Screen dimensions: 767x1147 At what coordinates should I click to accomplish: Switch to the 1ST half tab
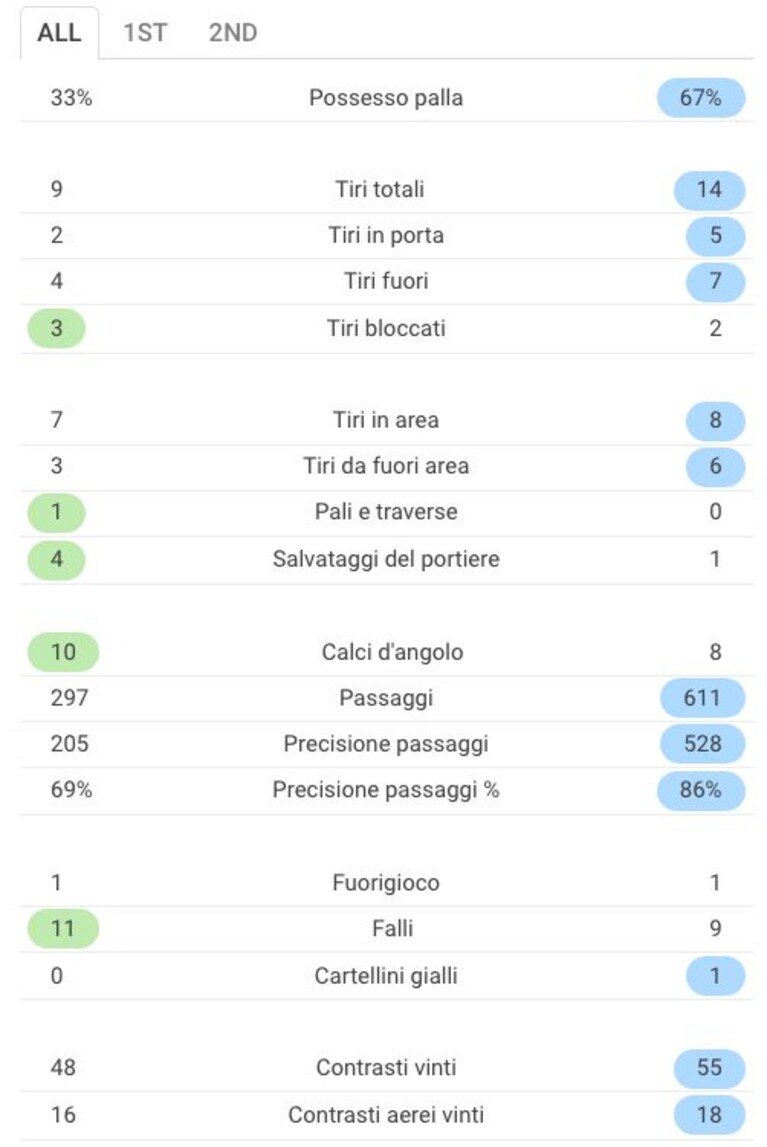145,33
